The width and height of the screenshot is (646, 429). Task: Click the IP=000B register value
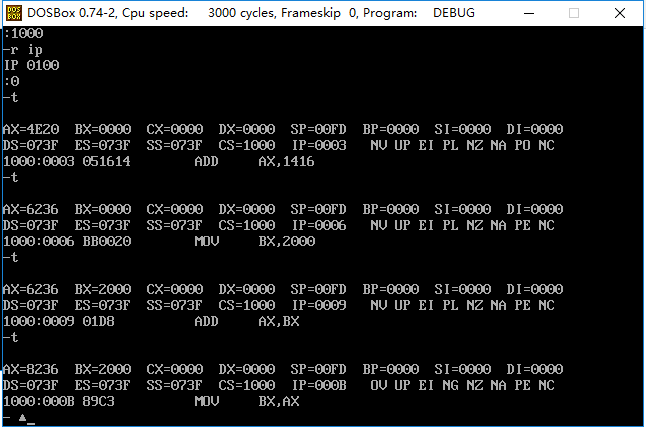319,385
